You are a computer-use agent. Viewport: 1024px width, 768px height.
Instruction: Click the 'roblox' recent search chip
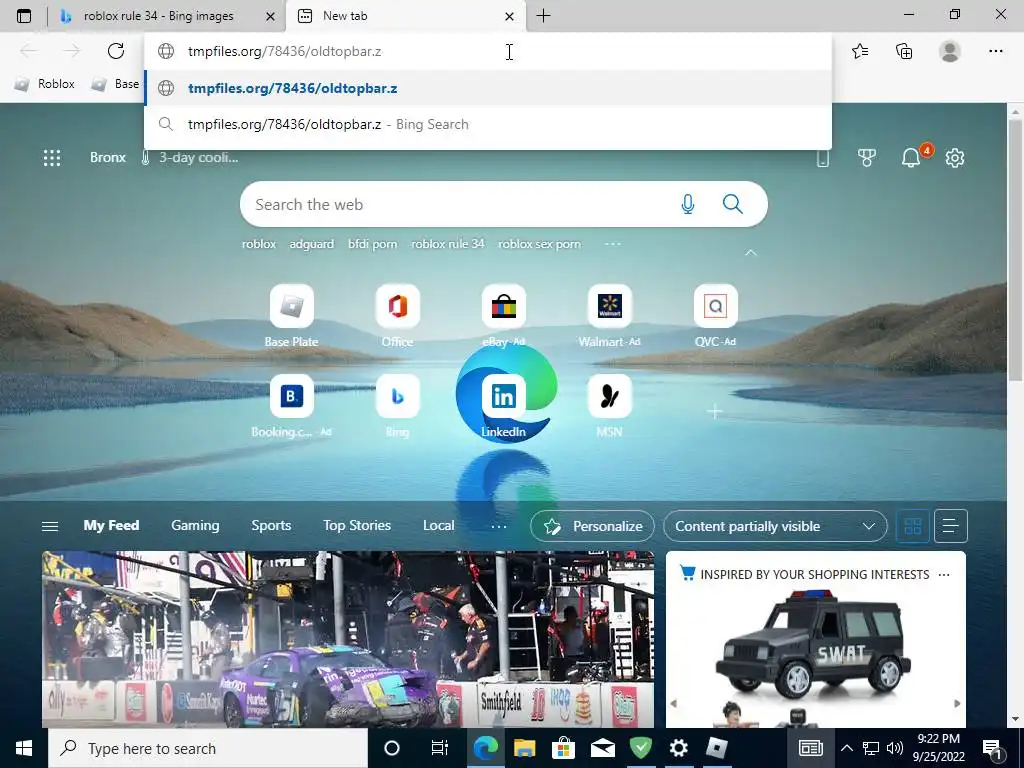point(259,244)
